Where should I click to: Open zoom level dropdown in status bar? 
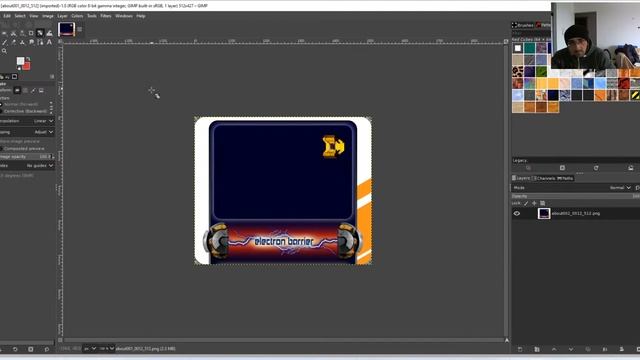click(107, 349)
